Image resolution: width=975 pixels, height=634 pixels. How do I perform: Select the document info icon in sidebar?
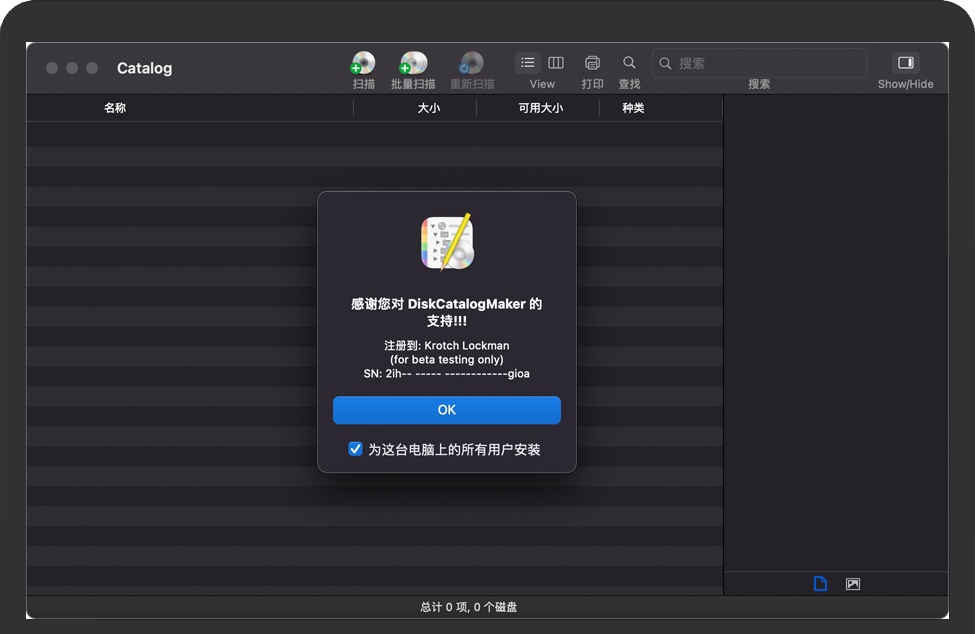pos(820,584)
